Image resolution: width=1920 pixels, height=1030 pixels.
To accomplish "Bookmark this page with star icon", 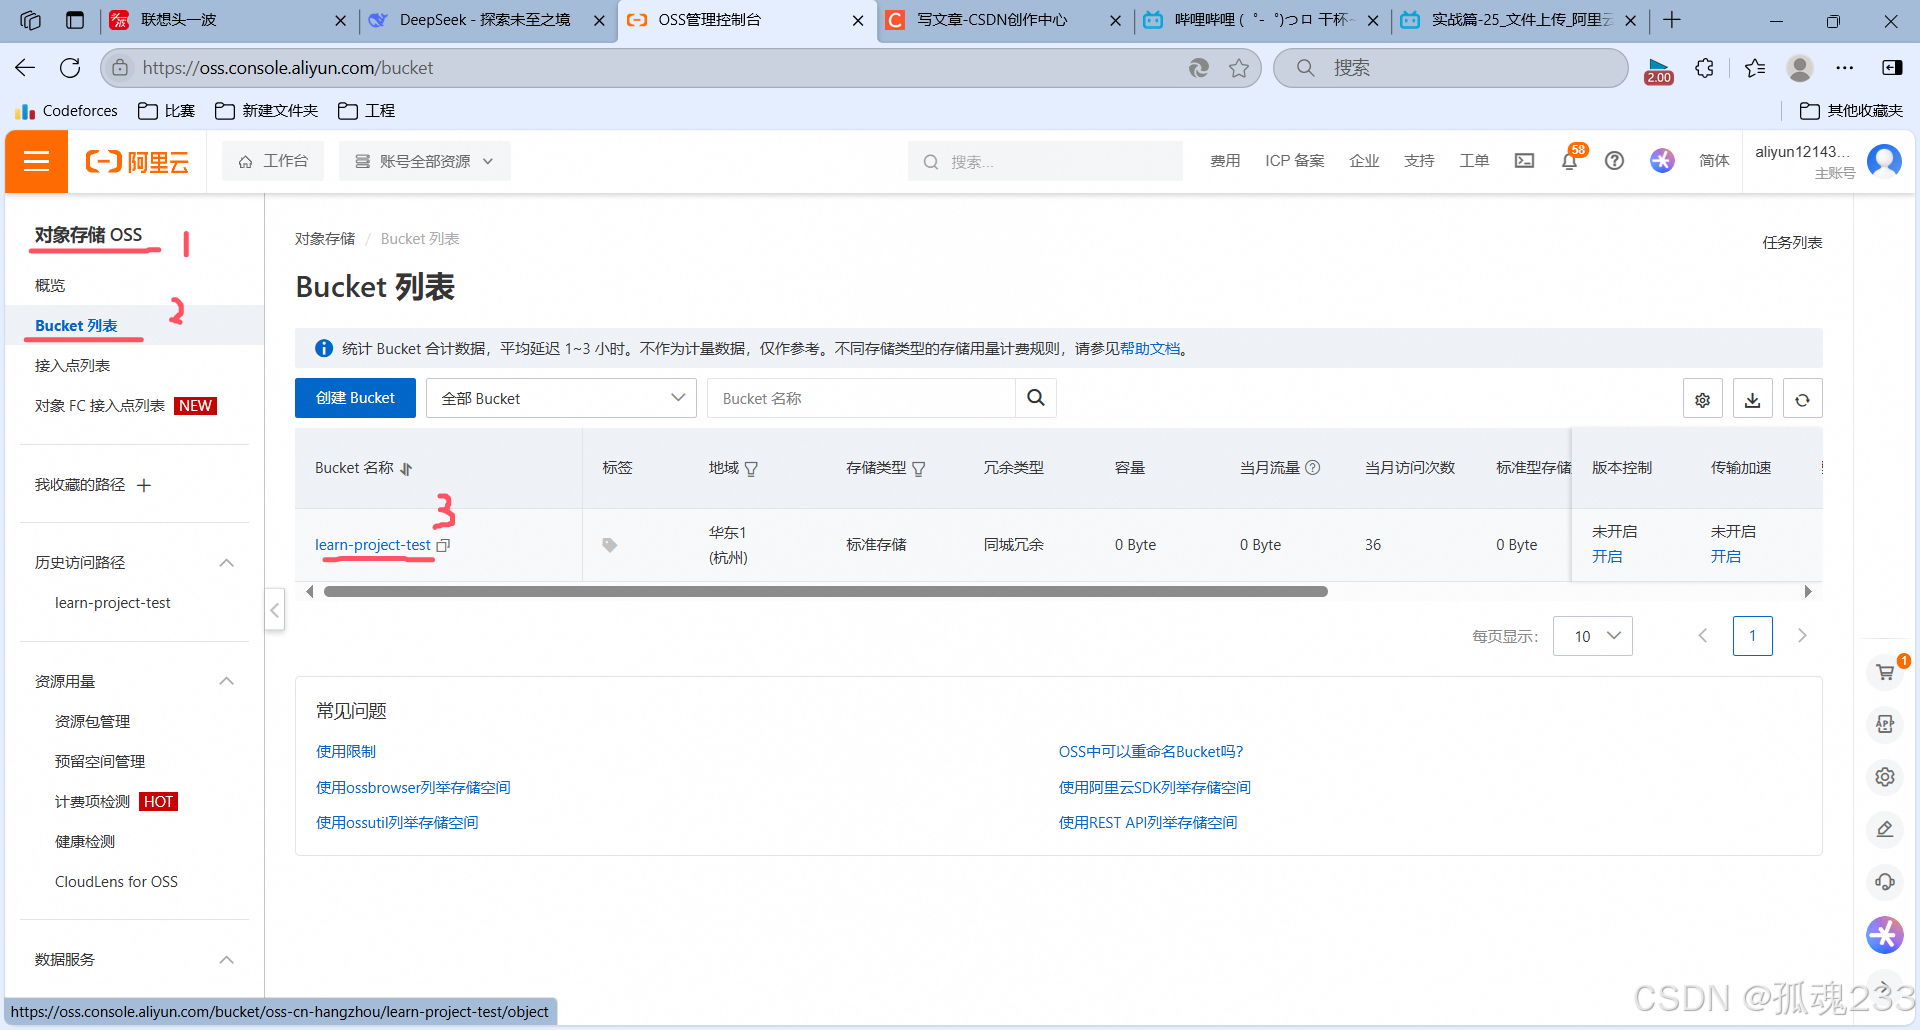I will click(1239, 67).
